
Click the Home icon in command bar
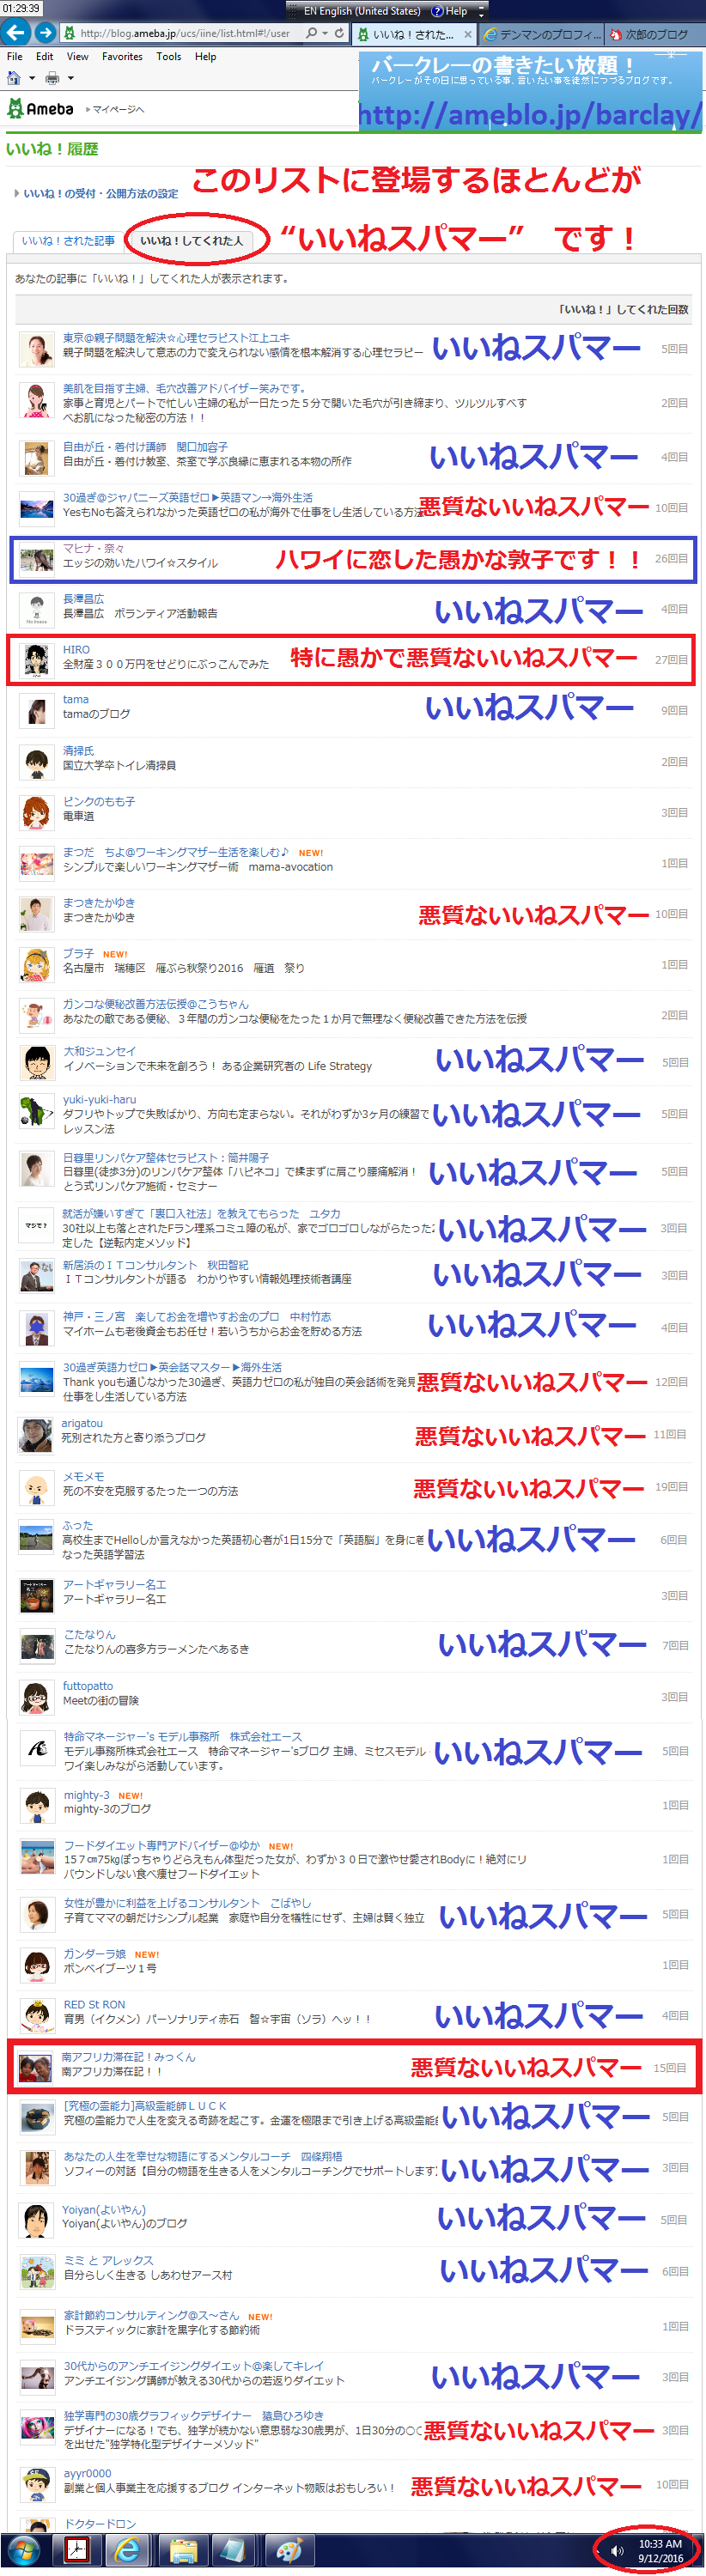[x=14, y=78]
